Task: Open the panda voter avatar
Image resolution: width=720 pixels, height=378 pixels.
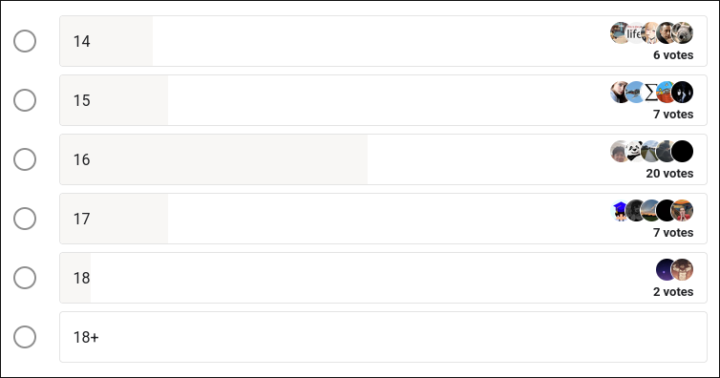Action: [635, 152]
